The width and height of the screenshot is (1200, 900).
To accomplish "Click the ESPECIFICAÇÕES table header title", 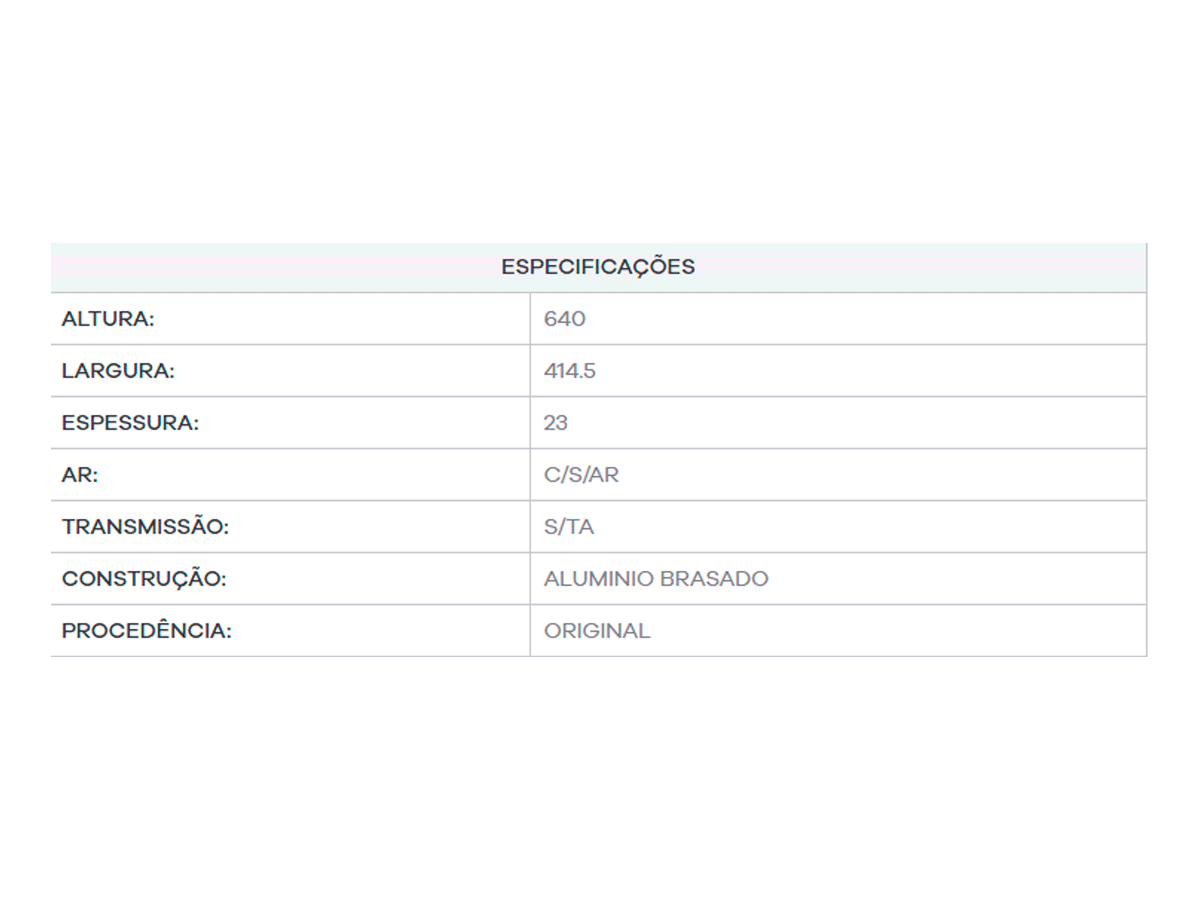I will pos(598,268).
